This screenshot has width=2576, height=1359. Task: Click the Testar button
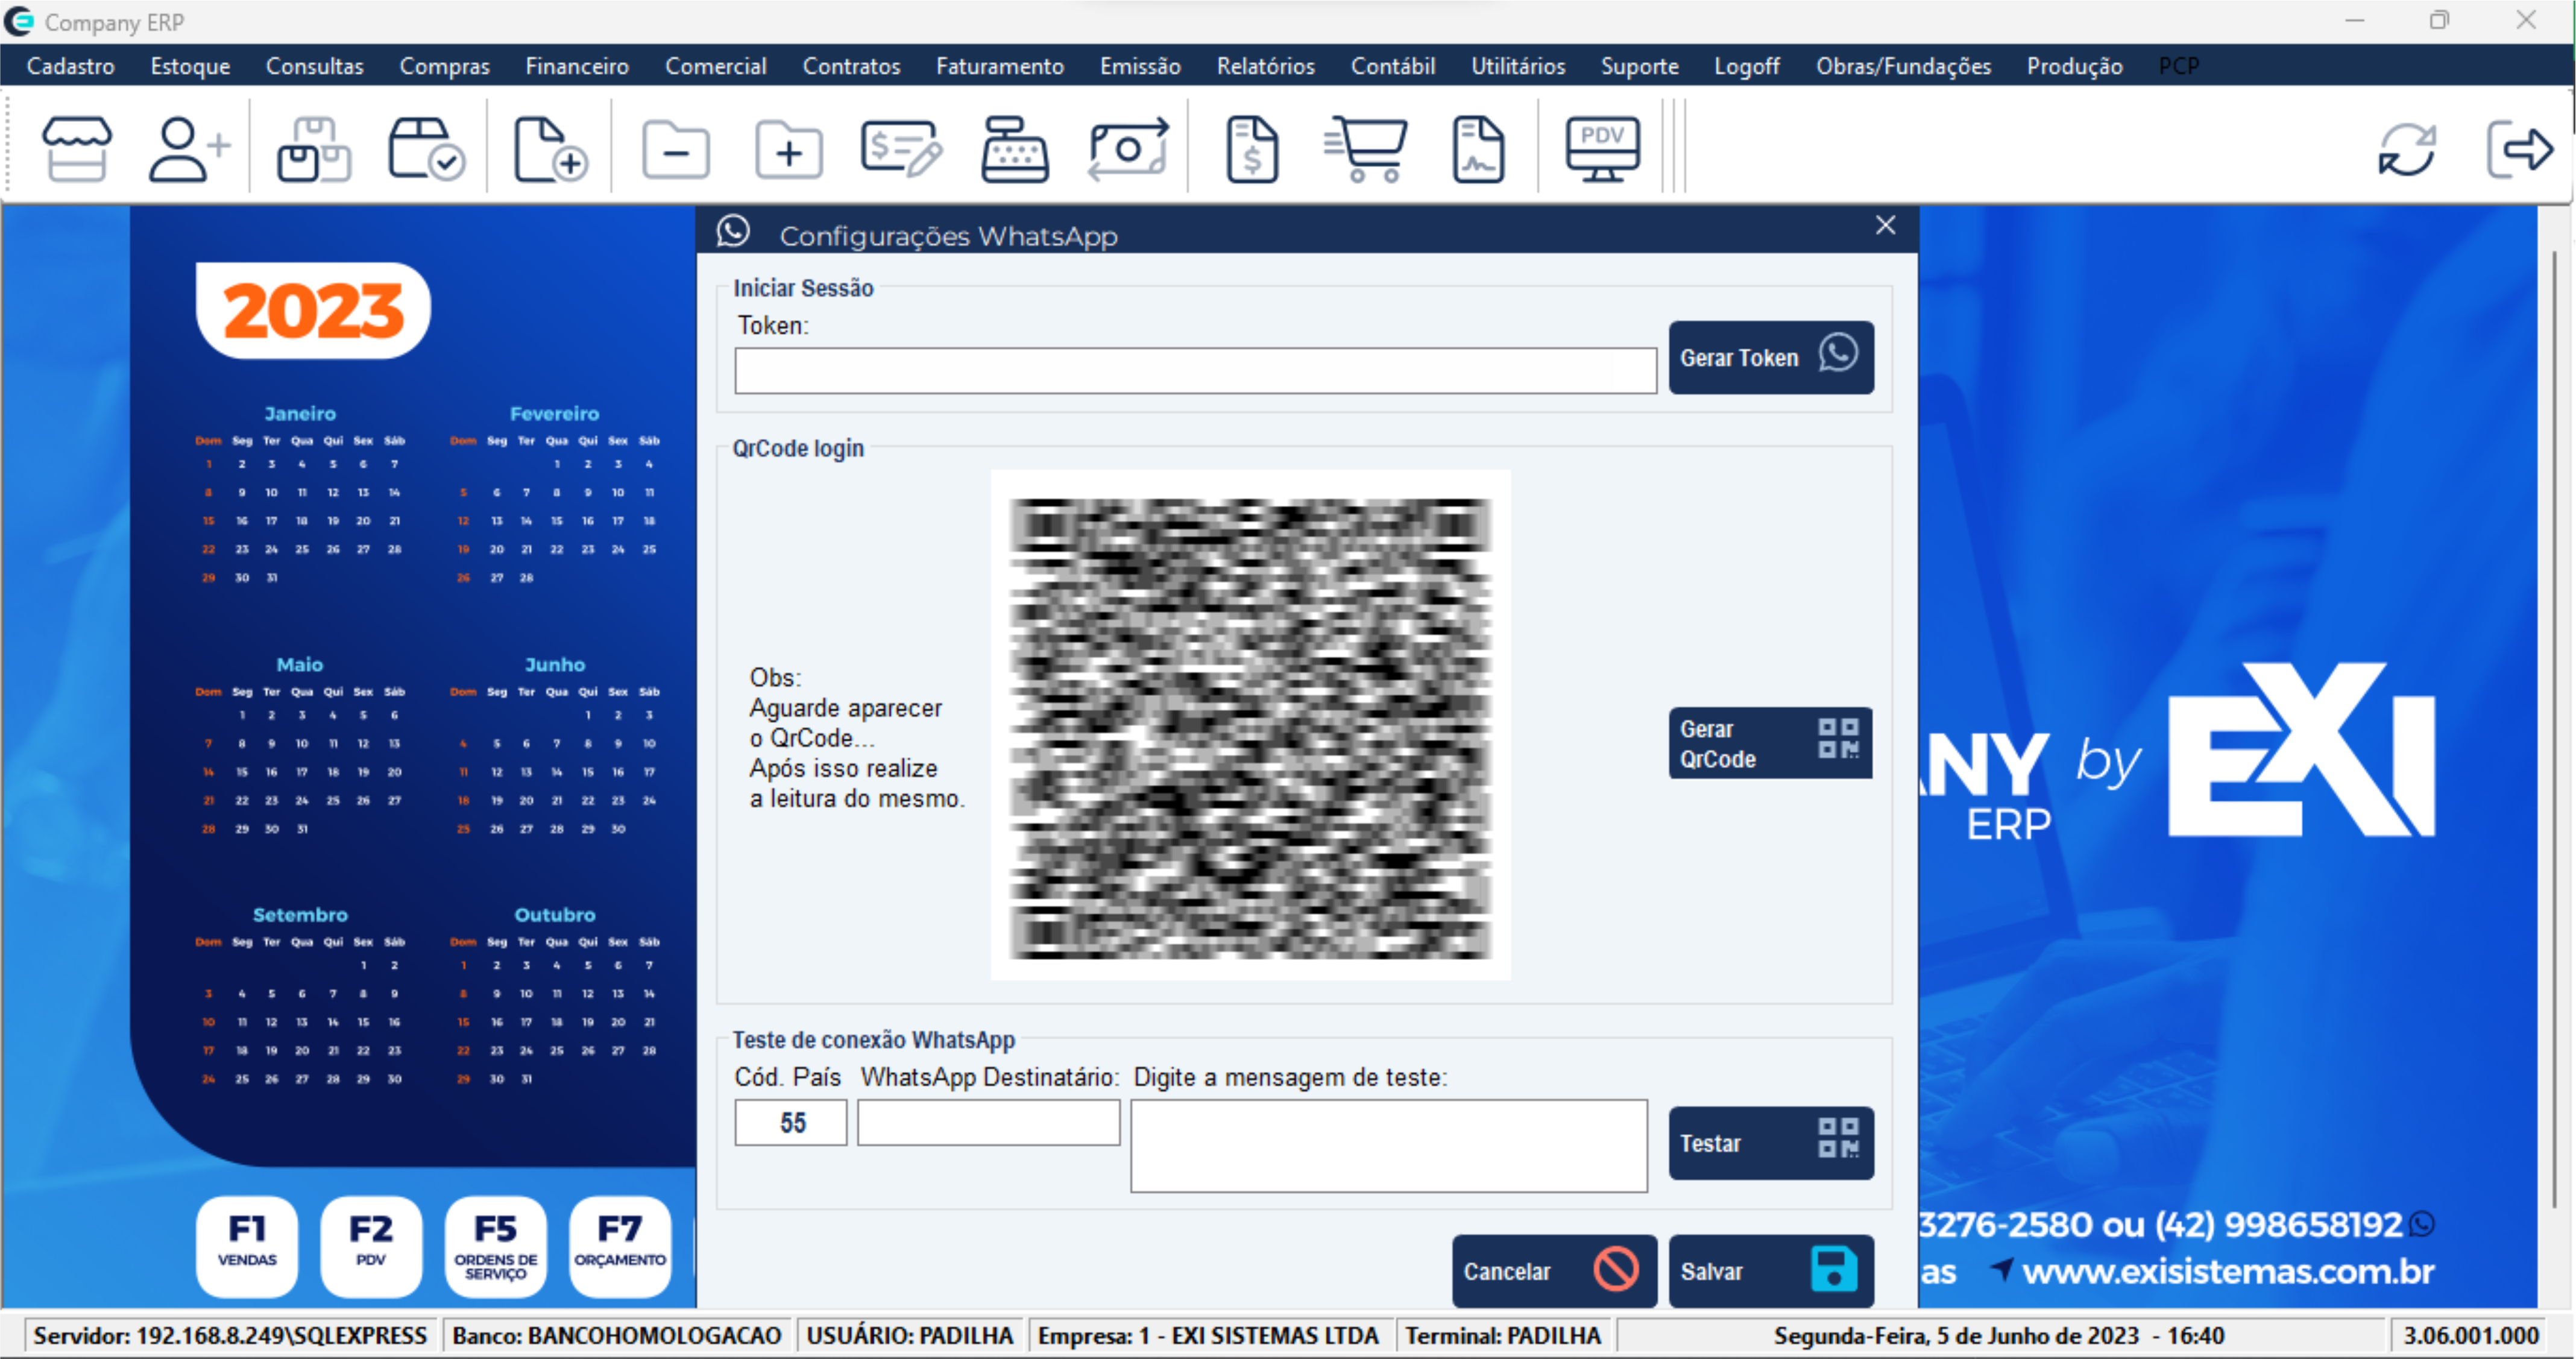(x=1770, y=1143)
